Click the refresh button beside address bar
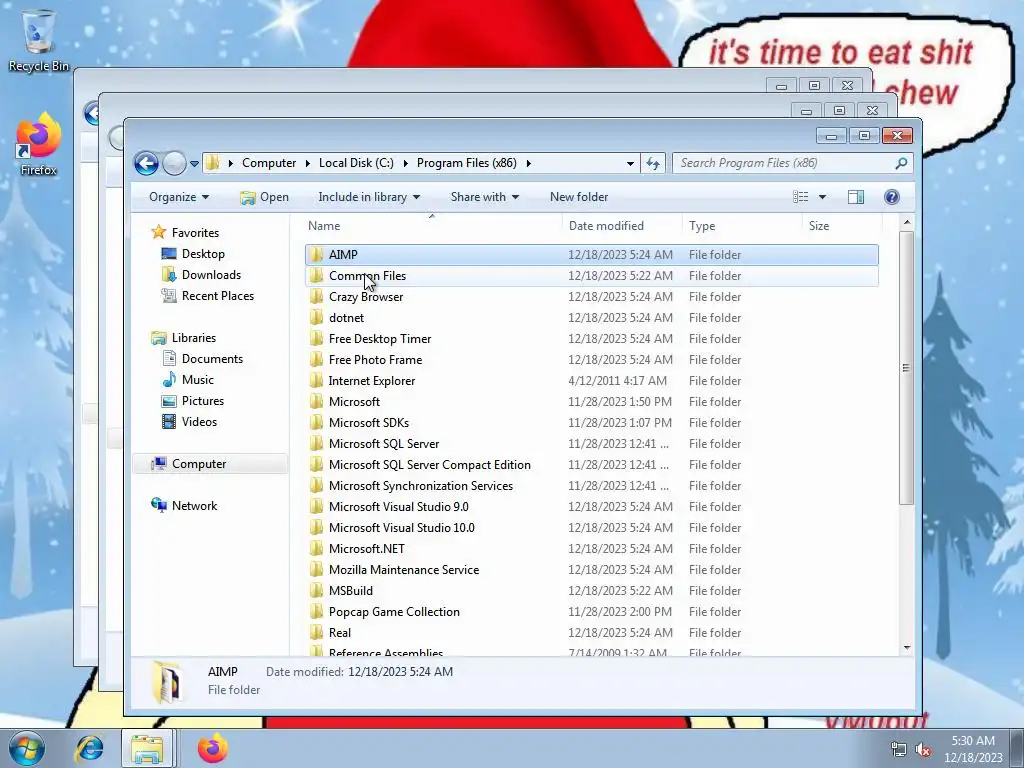1024x768 pixels. [652, 163]
